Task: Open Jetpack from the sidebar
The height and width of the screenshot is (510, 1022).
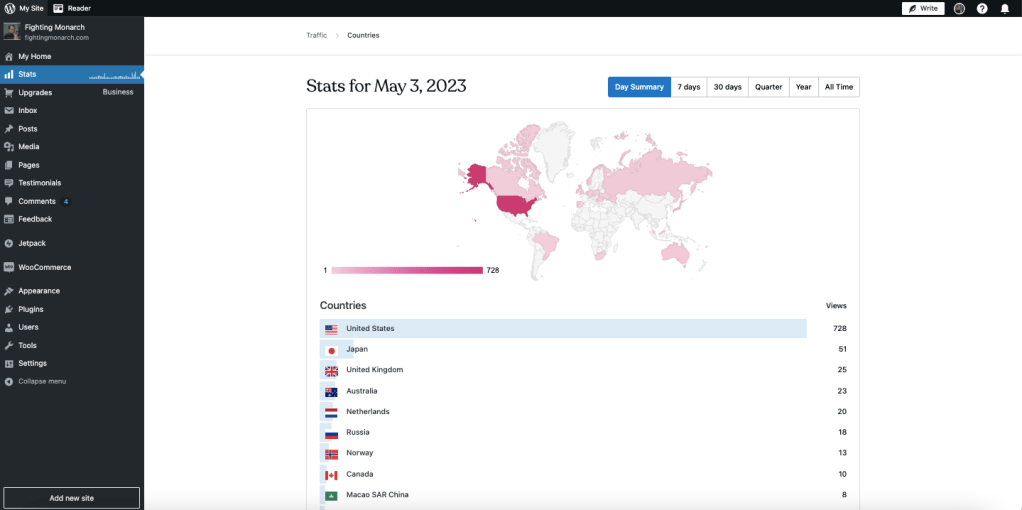Action: tap(32, 243)
